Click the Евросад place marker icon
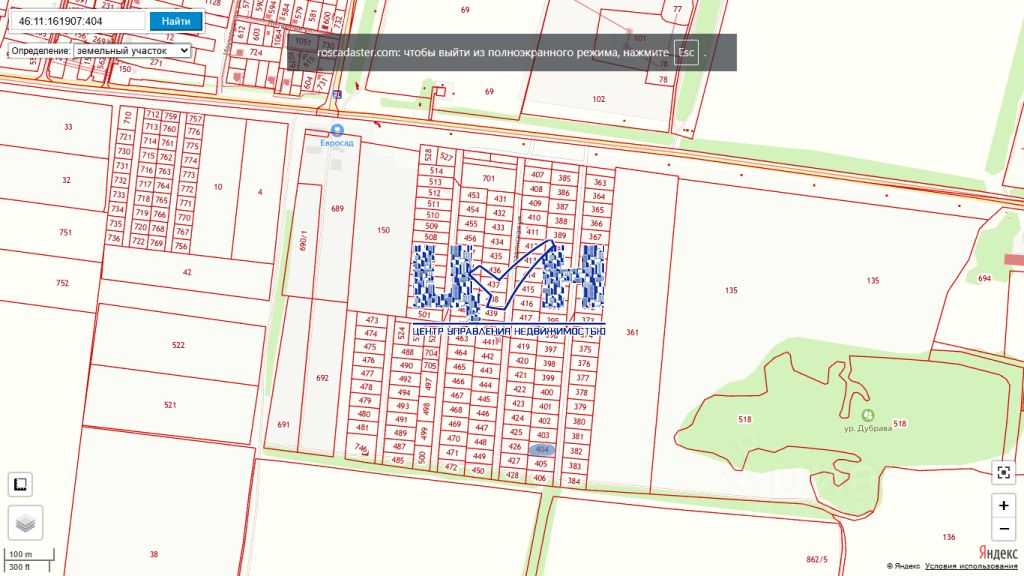1024x576 pixels. 337,131
